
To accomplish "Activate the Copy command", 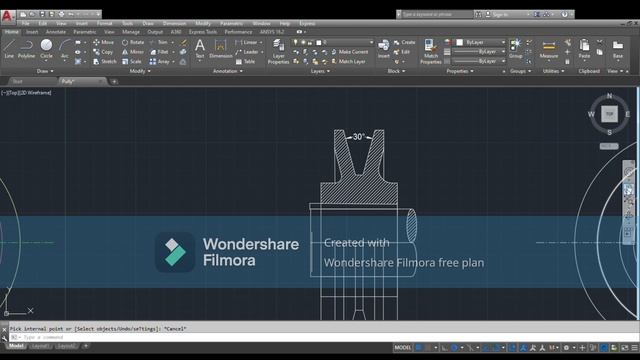I will coord(103,52).
